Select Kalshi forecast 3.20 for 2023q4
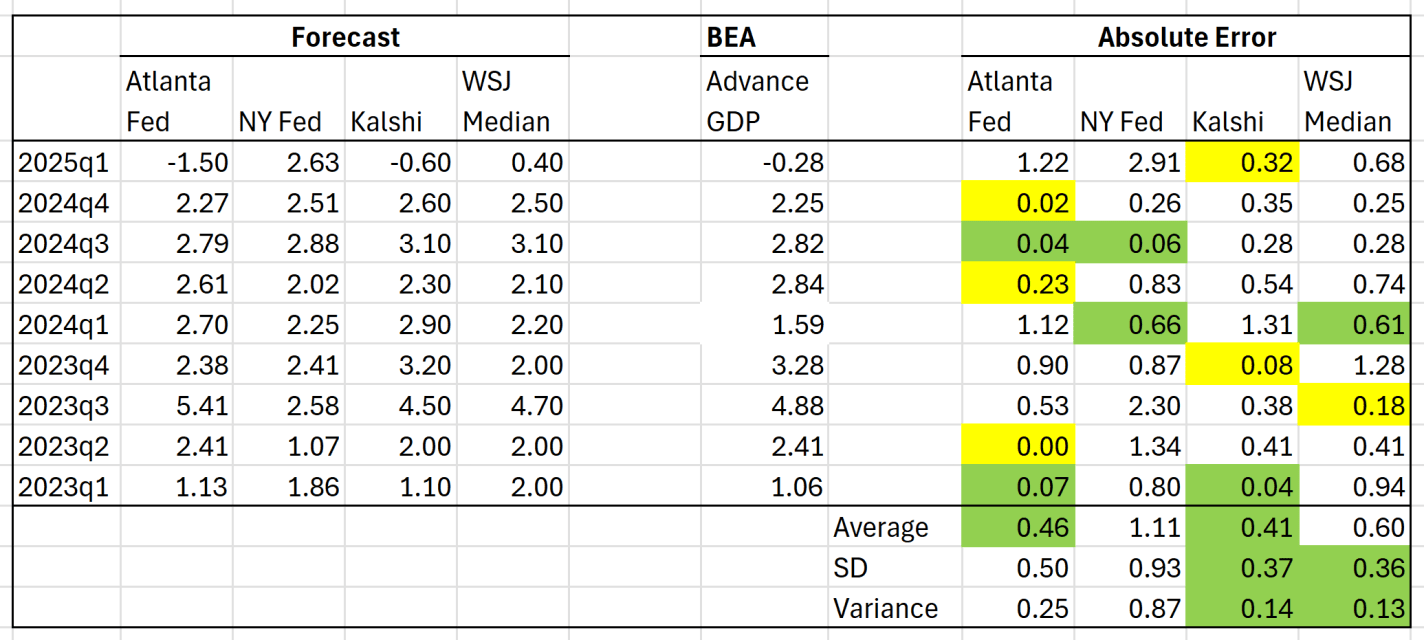Viewport: 1424px width, 640px height. tap(401, 365)
